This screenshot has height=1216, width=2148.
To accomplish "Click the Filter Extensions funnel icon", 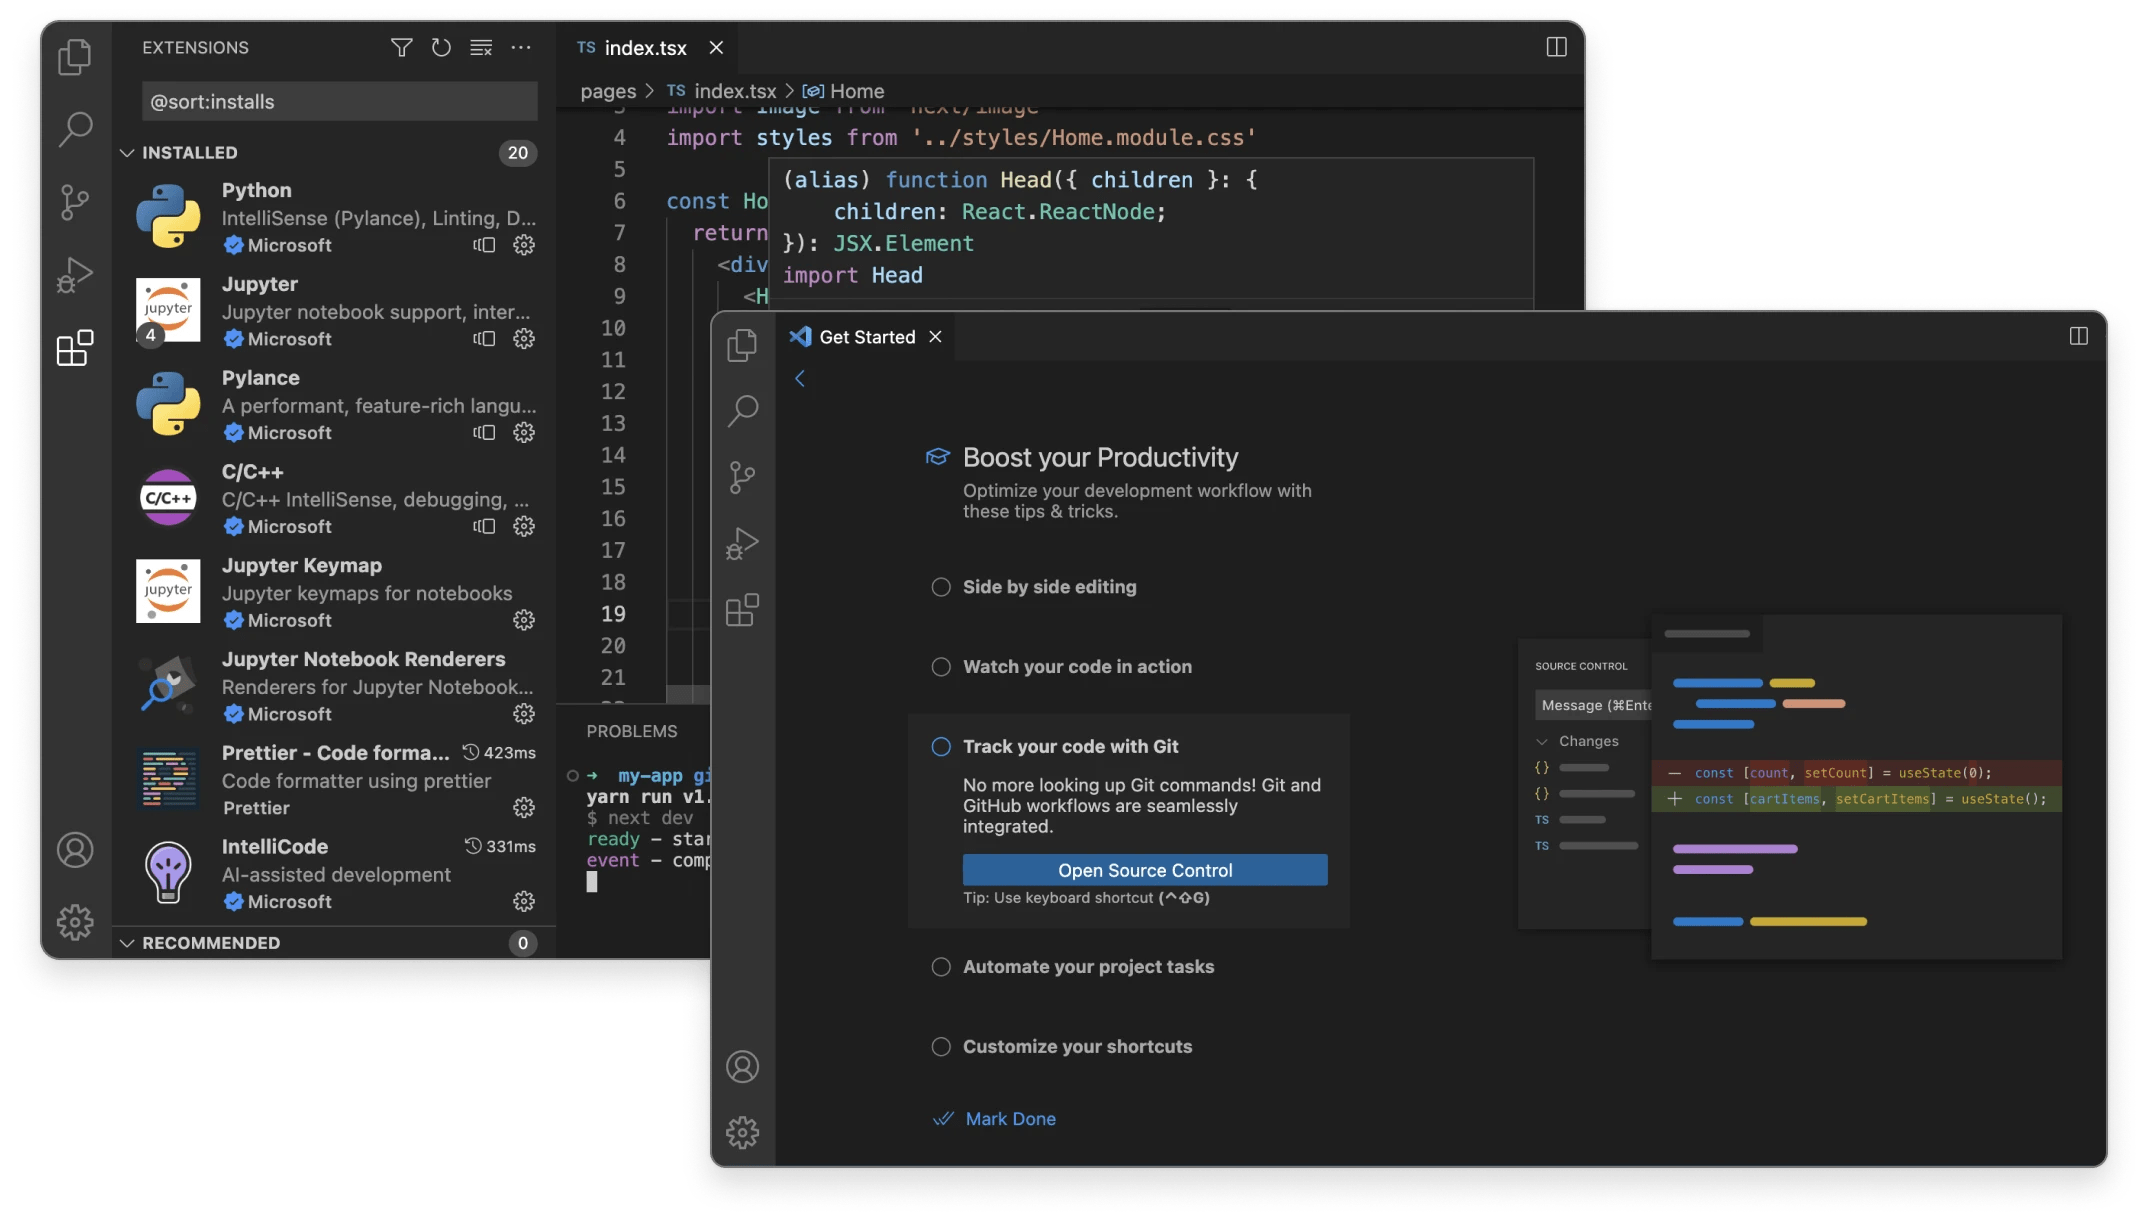I will [x=401, y=48].
